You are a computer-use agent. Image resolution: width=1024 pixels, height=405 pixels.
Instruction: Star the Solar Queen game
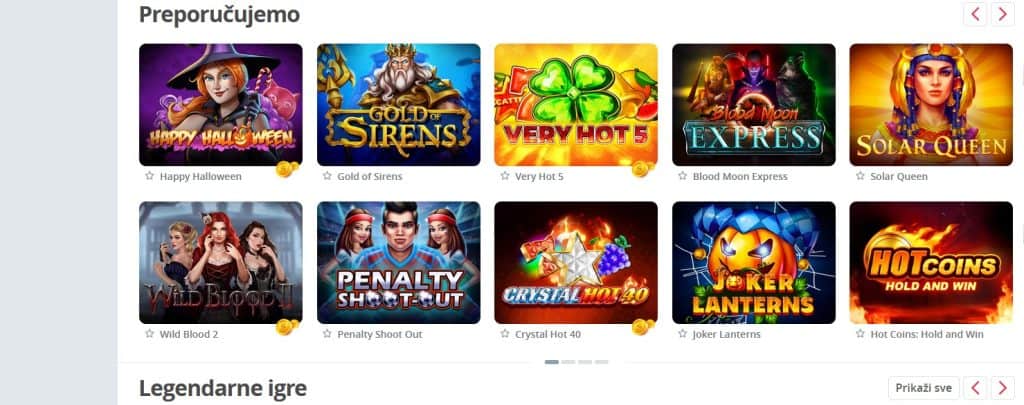pyautogui.click(x=860, y=176)
